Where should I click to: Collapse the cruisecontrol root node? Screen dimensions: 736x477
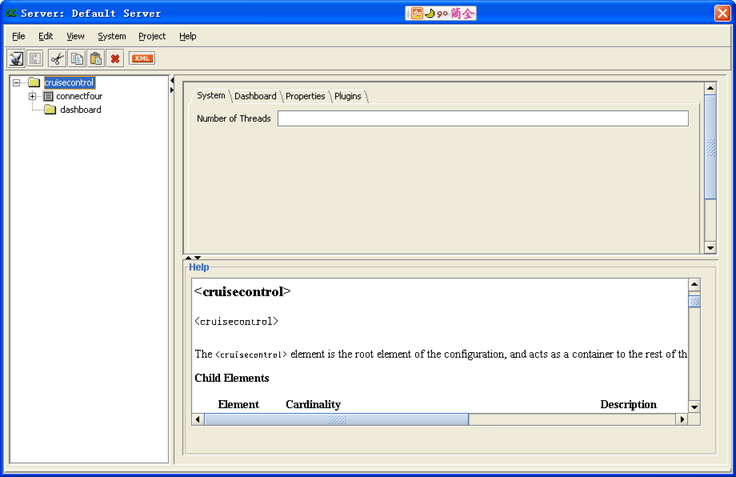pos(17,83)
